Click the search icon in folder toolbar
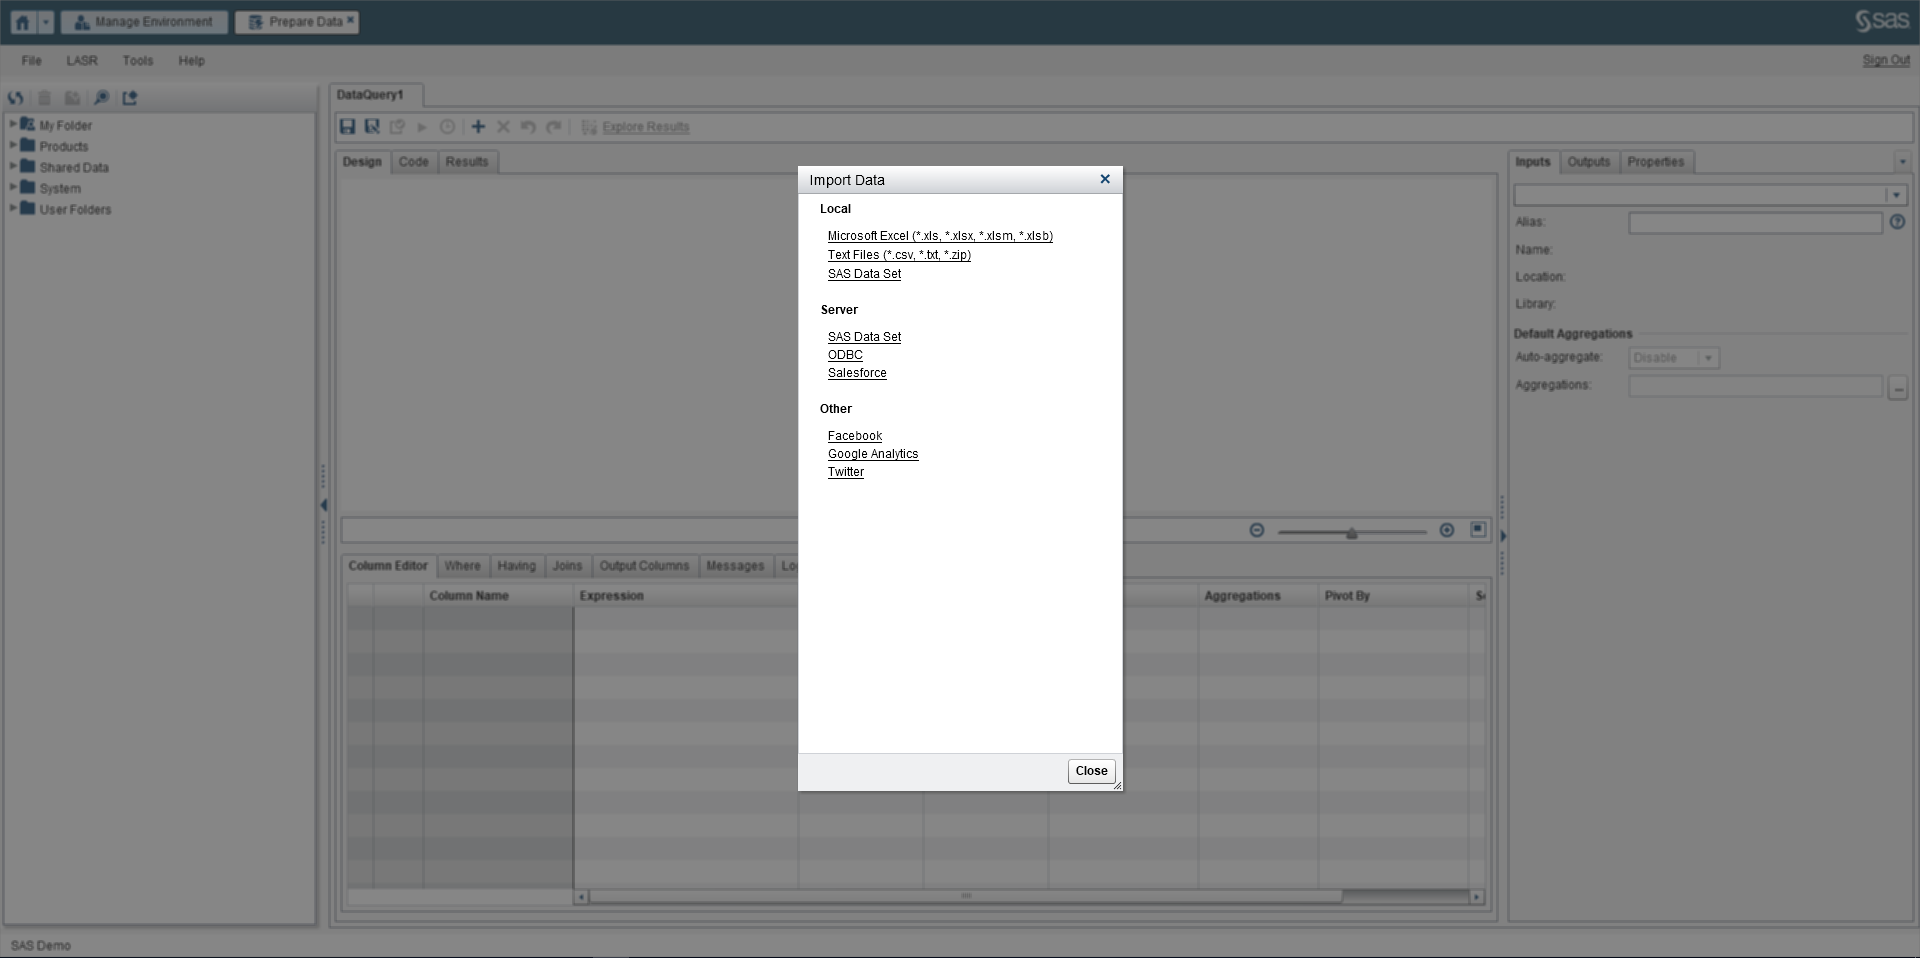The image size is (1920, 958). pos(101,98)
